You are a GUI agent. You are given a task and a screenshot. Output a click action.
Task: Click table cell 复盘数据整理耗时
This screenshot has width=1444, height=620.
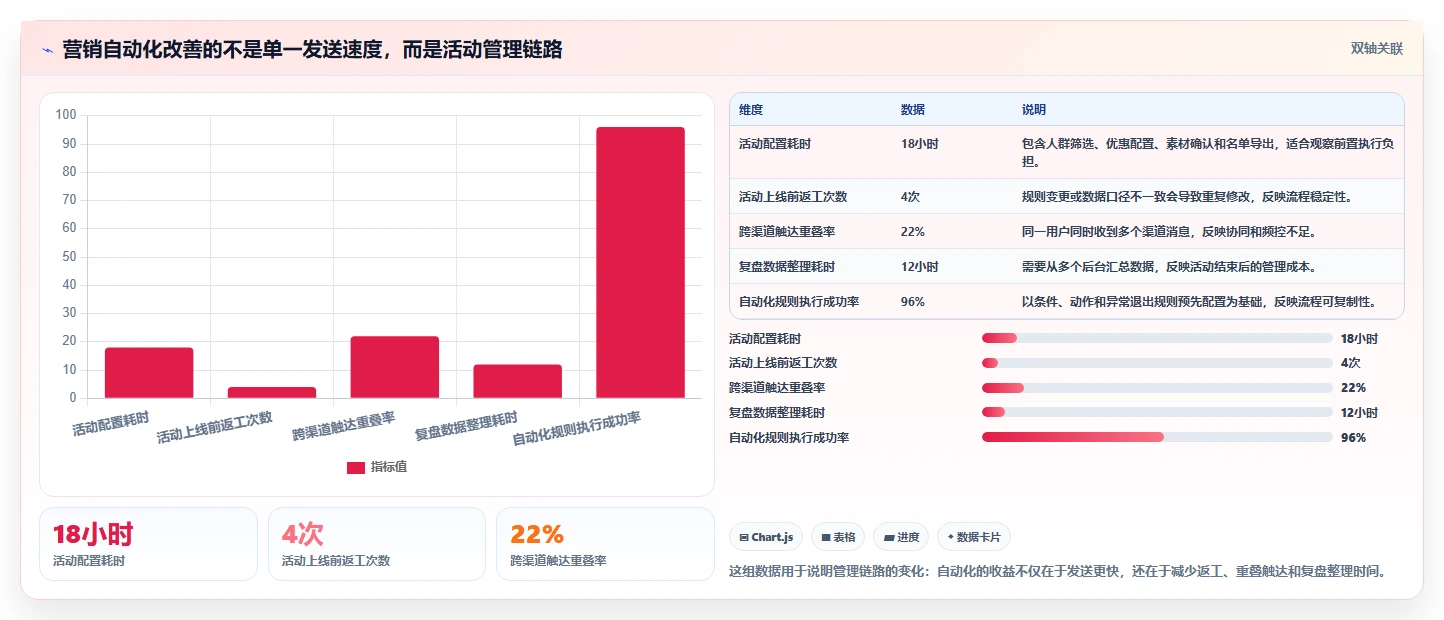787,267
